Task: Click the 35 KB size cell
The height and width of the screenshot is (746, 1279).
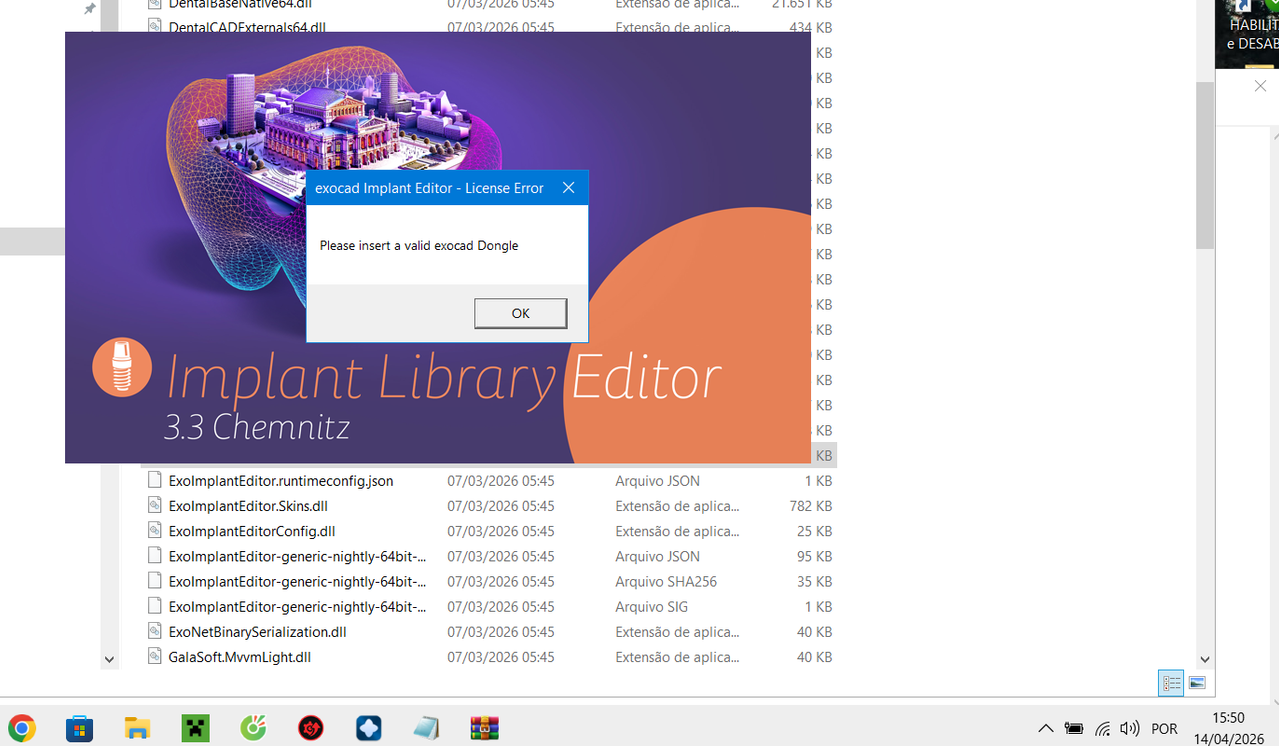Action: 814,581
